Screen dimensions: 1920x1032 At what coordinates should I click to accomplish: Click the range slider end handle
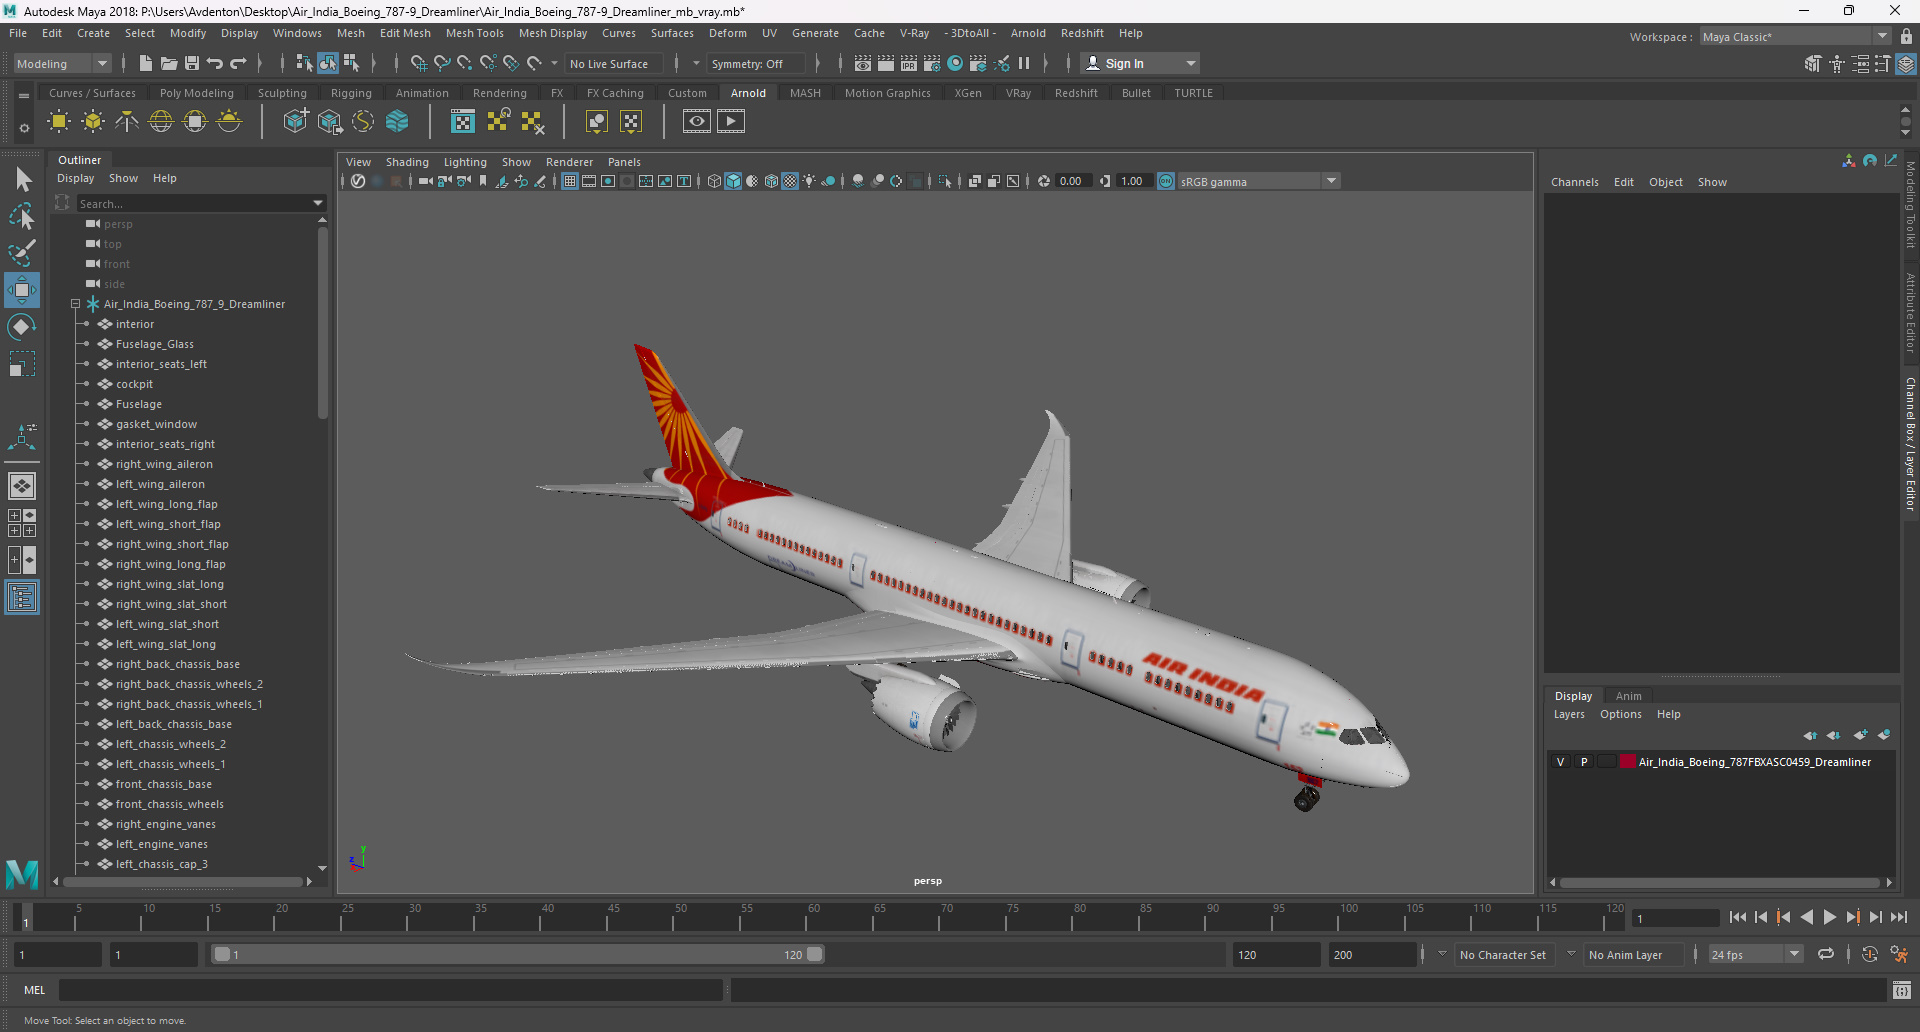point(815,954)
